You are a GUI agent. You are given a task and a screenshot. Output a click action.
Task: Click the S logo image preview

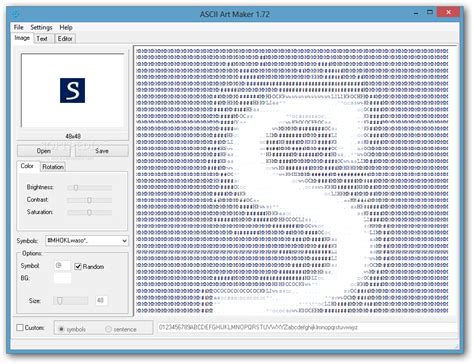73,90
